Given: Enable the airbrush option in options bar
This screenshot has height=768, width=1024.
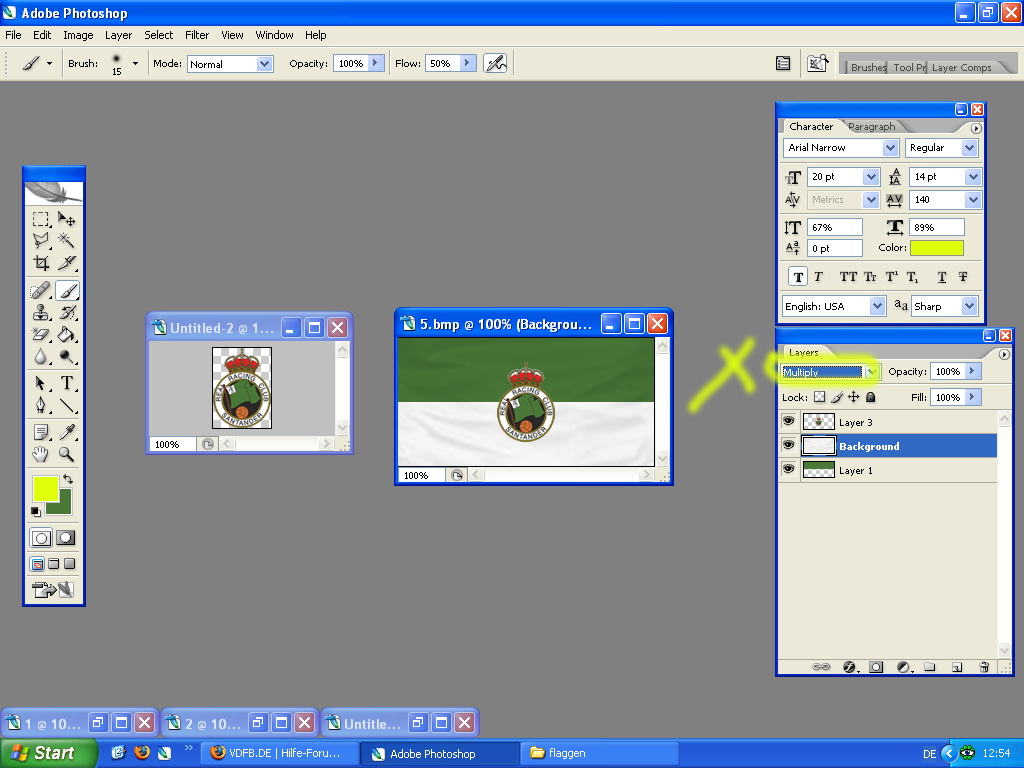Looking at the screenshot, I should 495,63.
